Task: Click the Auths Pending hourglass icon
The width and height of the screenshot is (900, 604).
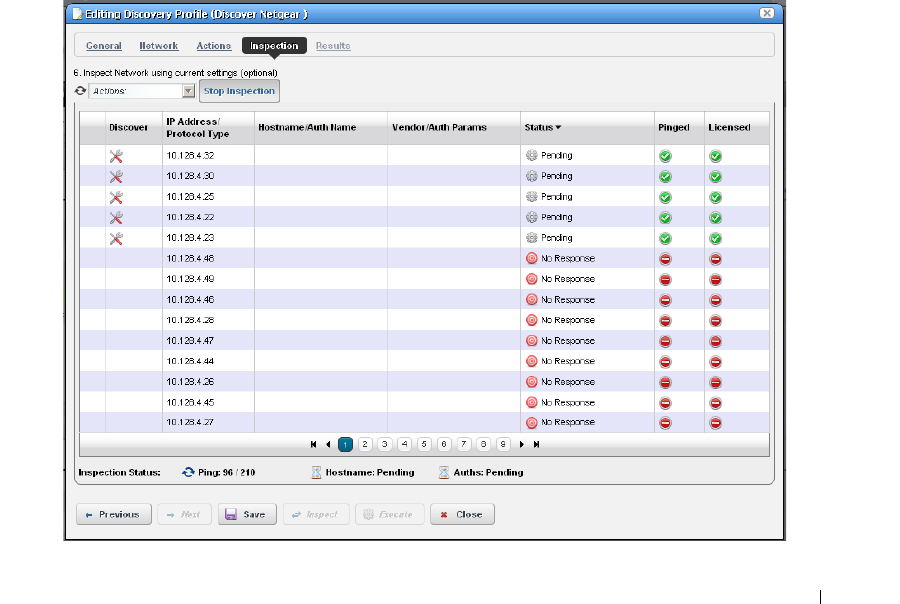Action: [x=444, y=473]
